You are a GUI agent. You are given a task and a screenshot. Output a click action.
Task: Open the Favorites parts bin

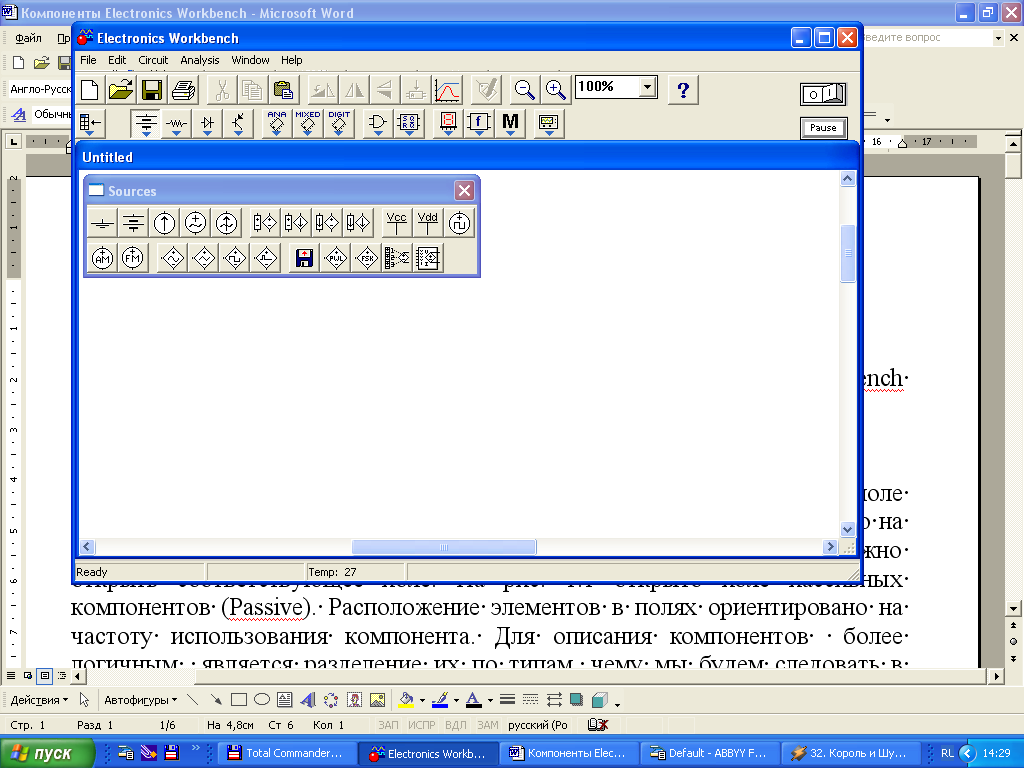90,123
